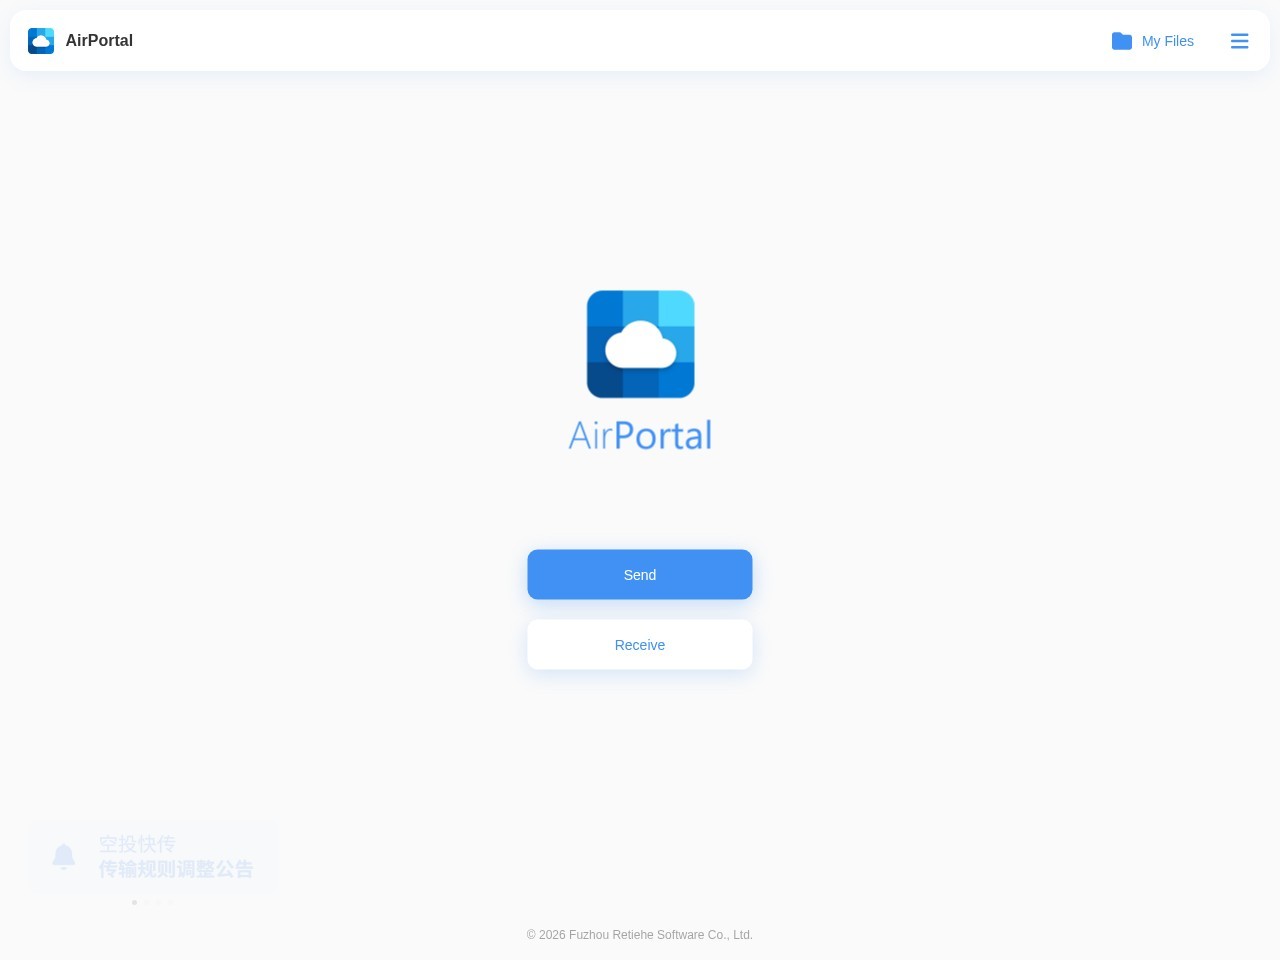Click blank space between logo and Send button

pos(640,500)
